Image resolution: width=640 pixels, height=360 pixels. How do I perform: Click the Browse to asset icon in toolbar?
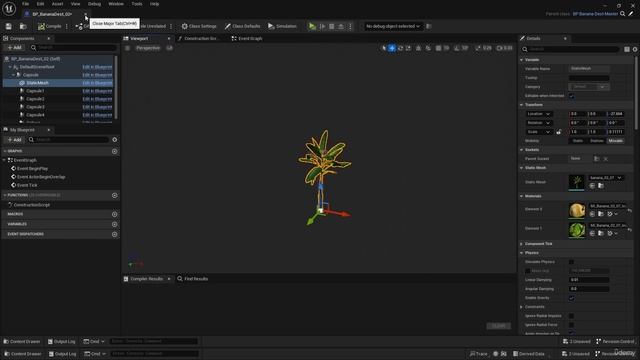[23, 26]
